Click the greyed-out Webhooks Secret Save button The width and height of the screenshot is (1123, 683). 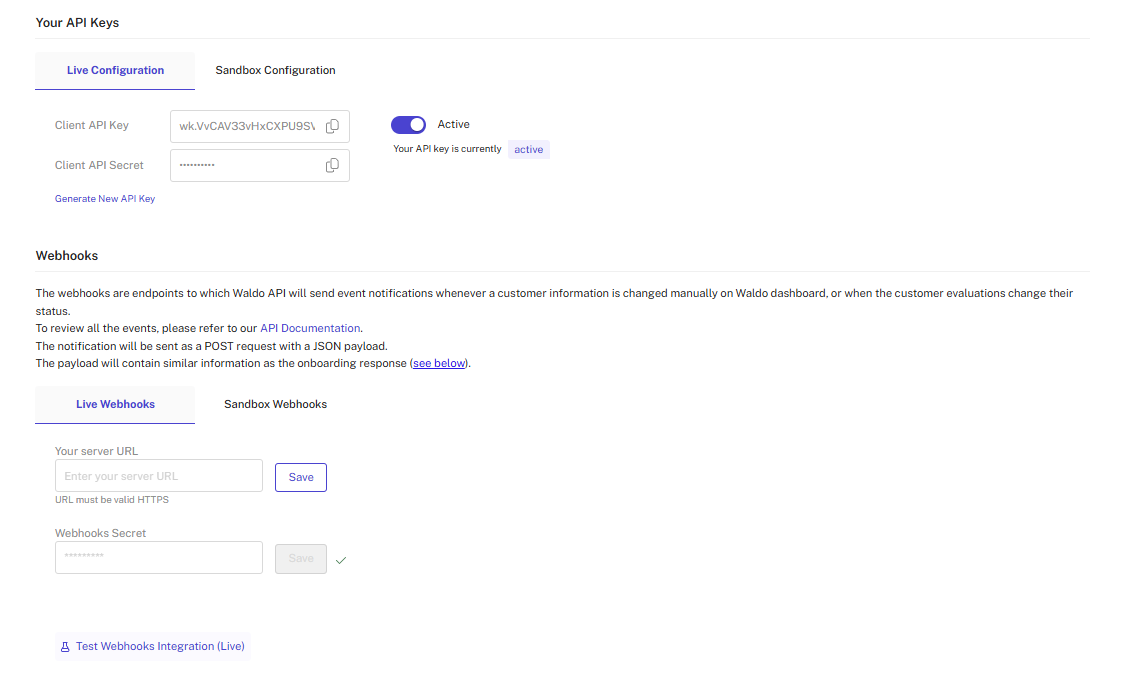pos(301,559)
